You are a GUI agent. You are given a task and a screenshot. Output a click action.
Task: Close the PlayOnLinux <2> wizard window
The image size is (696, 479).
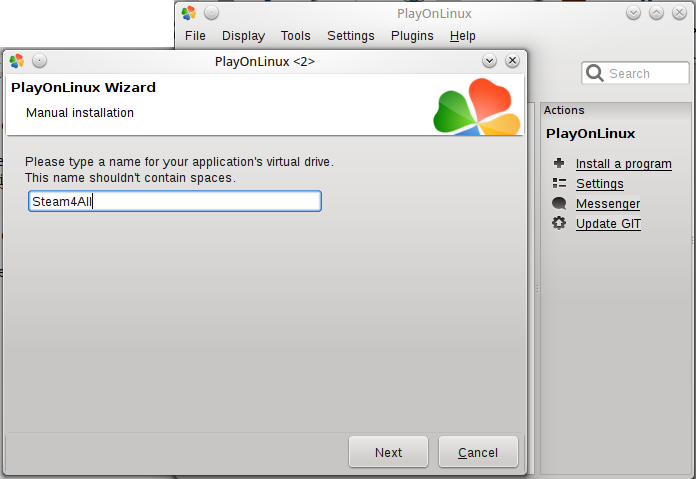point(512,60)
